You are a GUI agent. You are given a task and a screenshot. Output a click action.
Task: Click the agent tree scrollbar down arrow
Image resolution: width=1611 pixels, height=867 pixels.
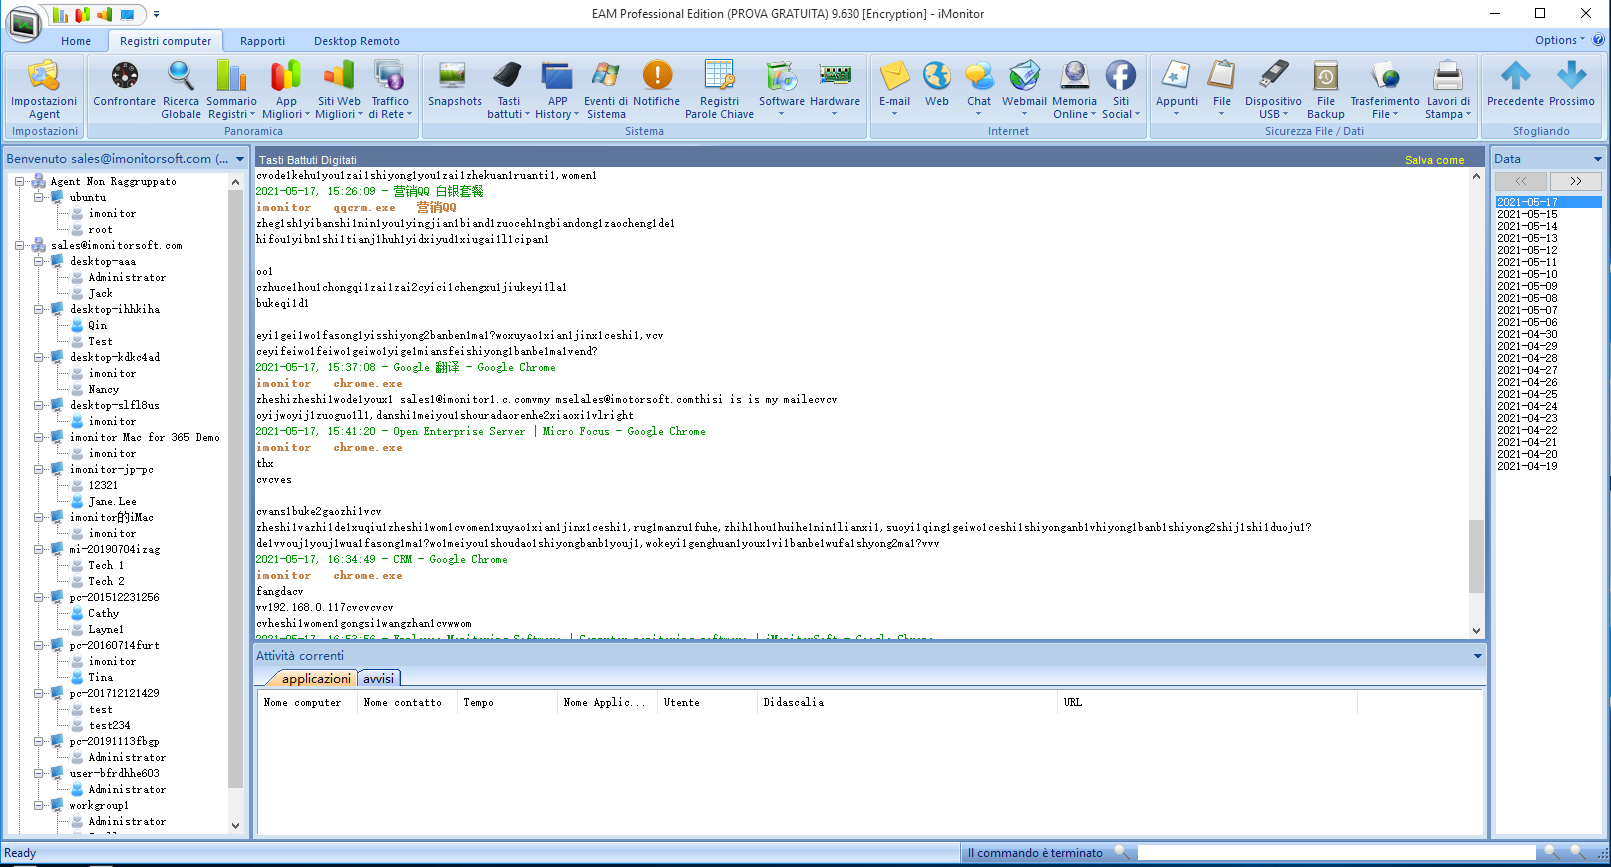coord(235,826)
